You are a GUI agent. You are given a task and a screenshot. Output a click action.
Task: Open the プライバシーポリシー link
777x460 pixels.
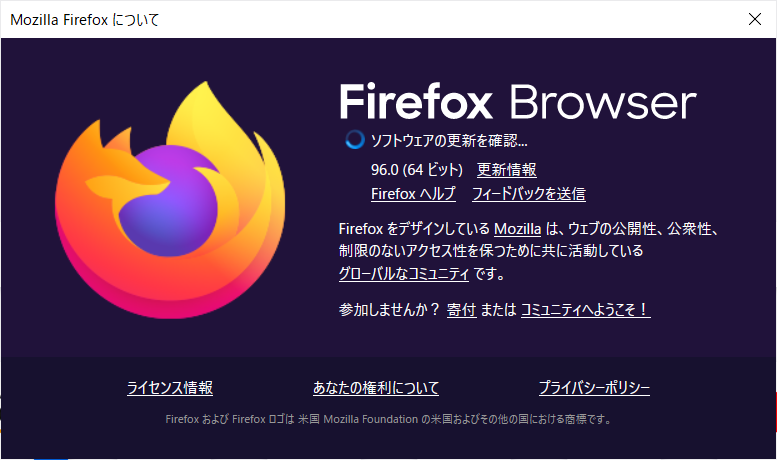594,388
